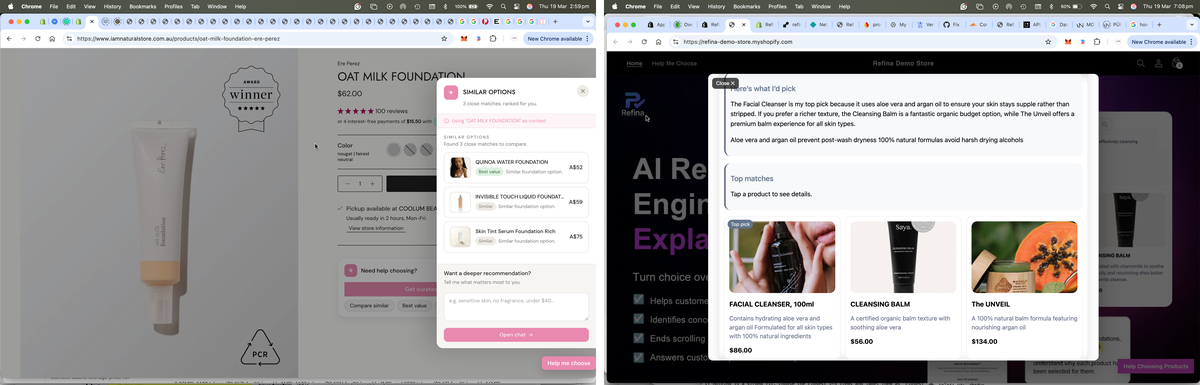Click the Compare similar chip
1200x385 pixels.
click(369, 306)
